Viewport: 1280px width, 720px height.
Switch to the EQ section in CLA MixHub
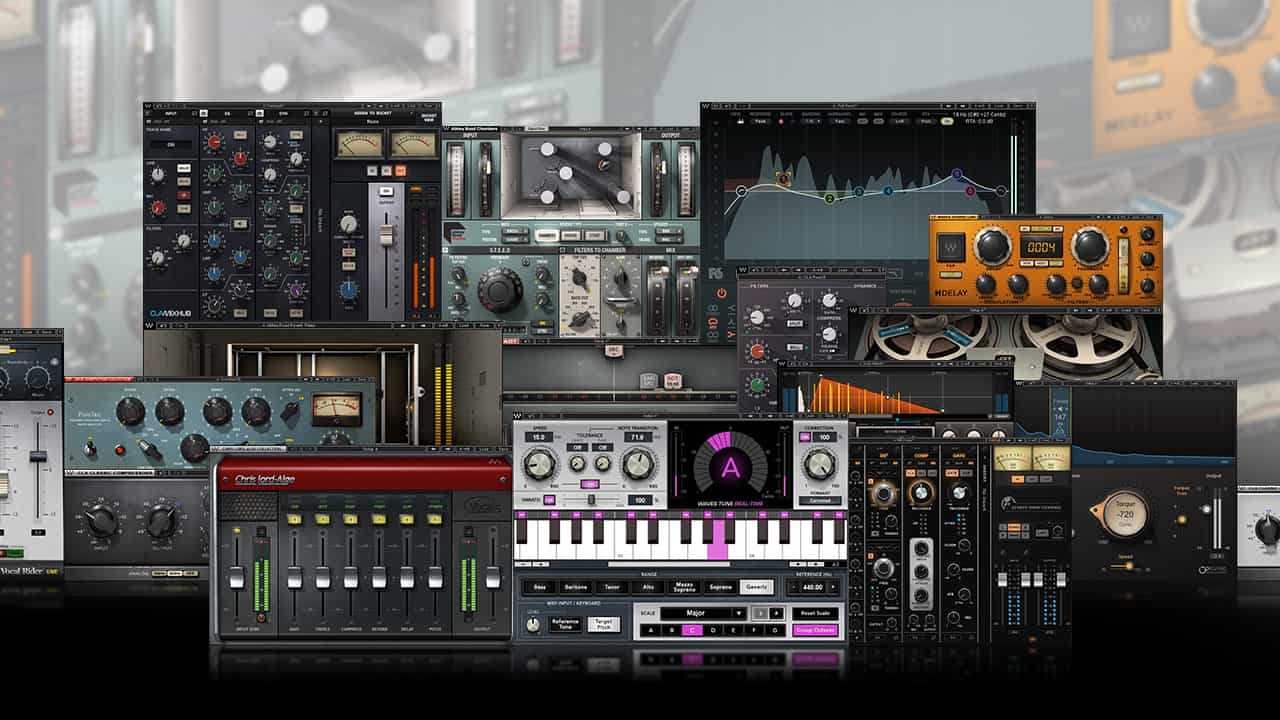click(229, 115)
